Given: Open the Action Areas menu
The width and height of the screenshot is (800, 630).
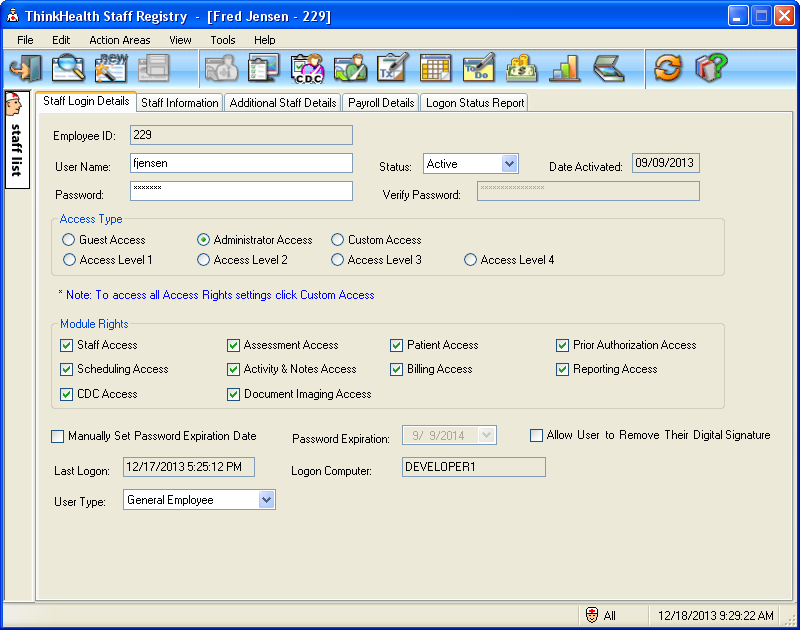Looking at the screenshot, I should pos(120,40).
